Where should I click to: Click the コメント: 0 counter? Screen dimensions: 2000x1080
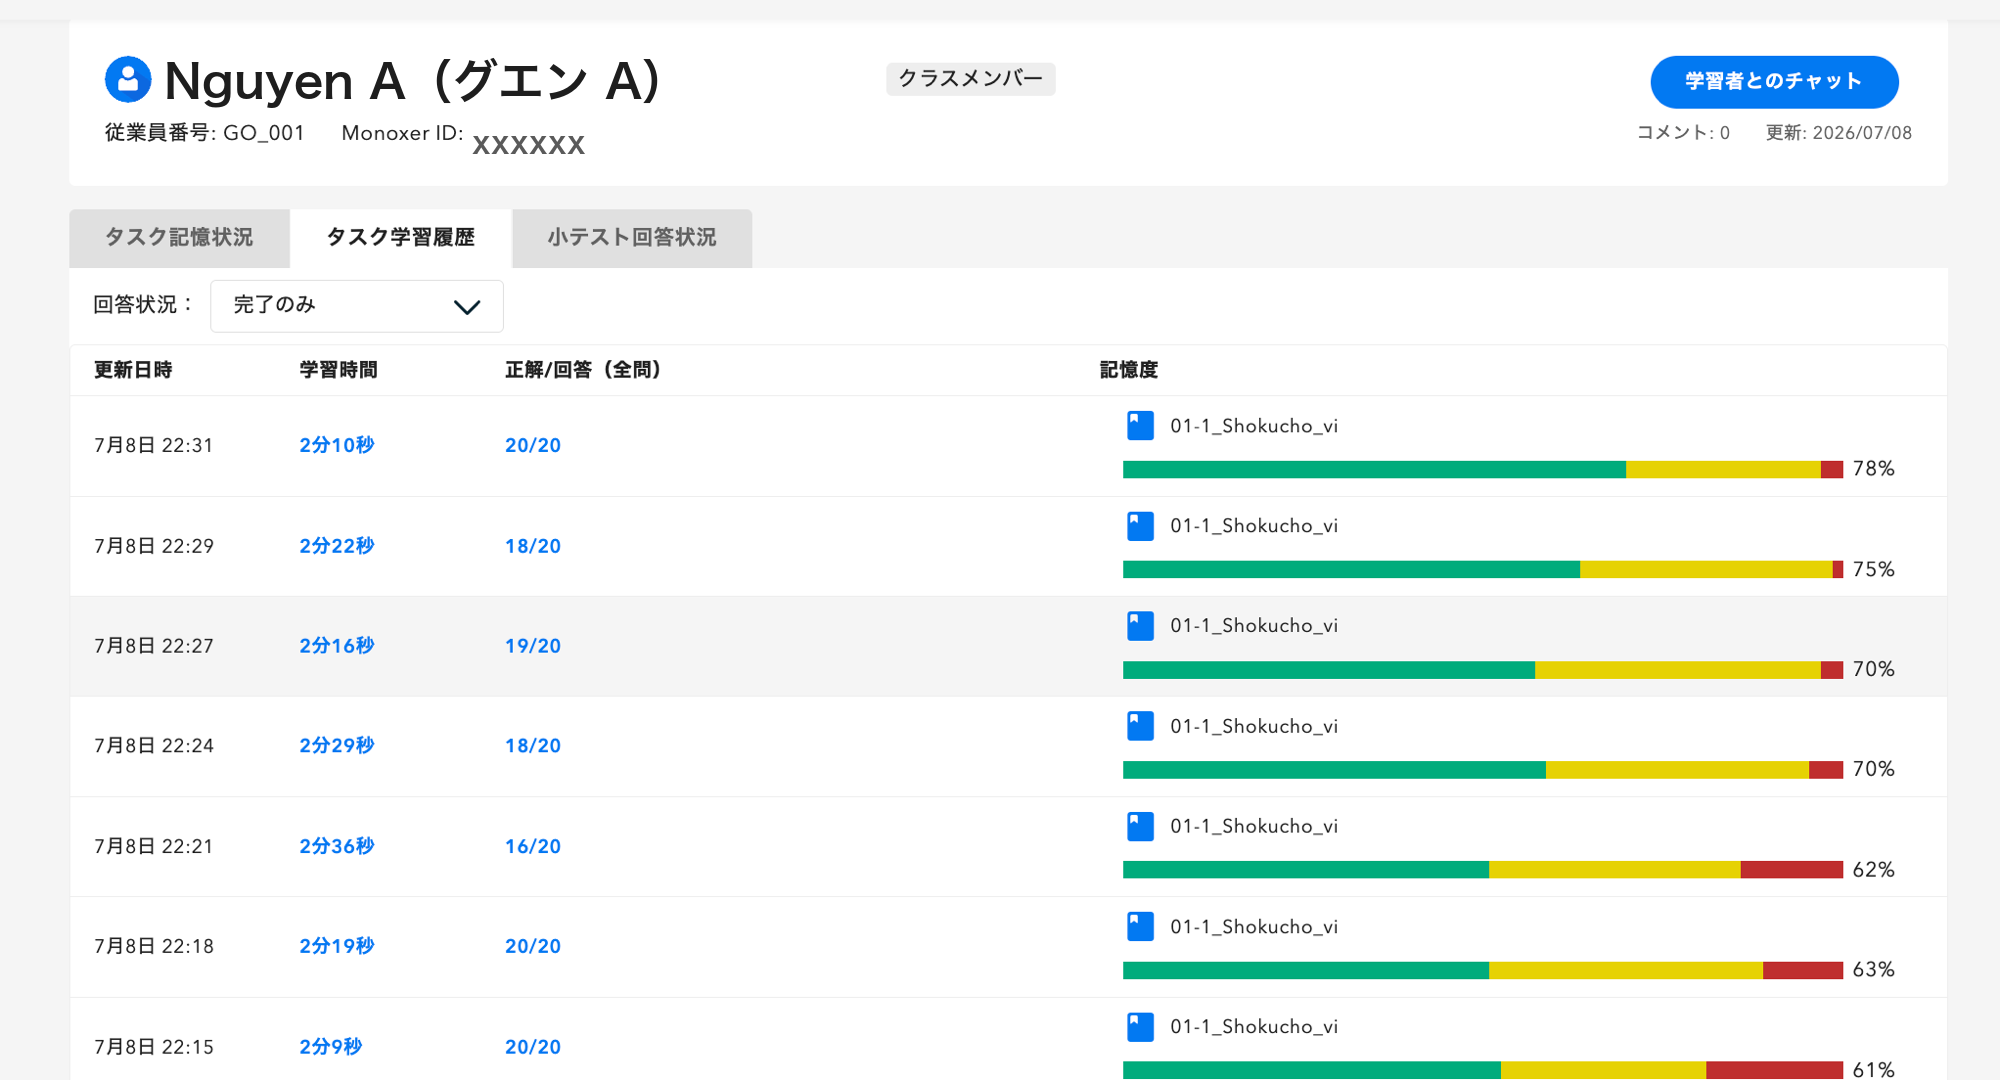[1683, 133]
